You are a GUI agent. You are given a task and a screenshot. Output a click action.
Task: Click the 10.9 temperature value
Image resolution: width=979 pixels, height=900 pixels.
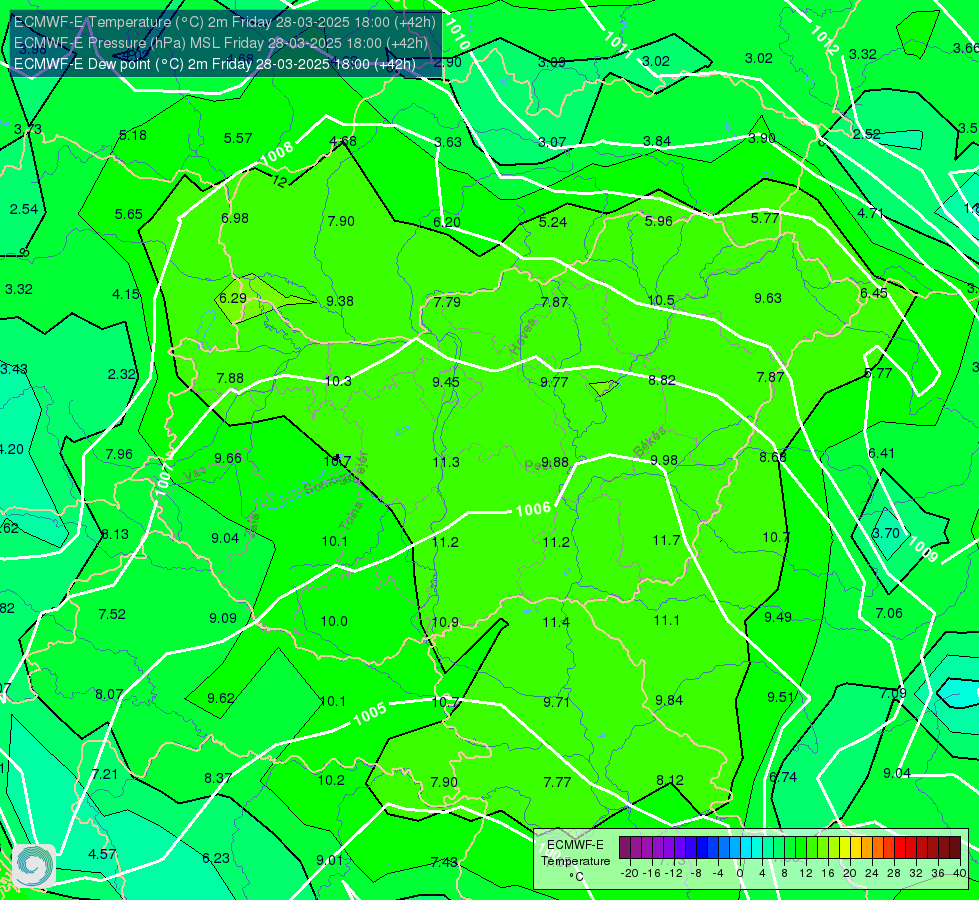point(445,622)
